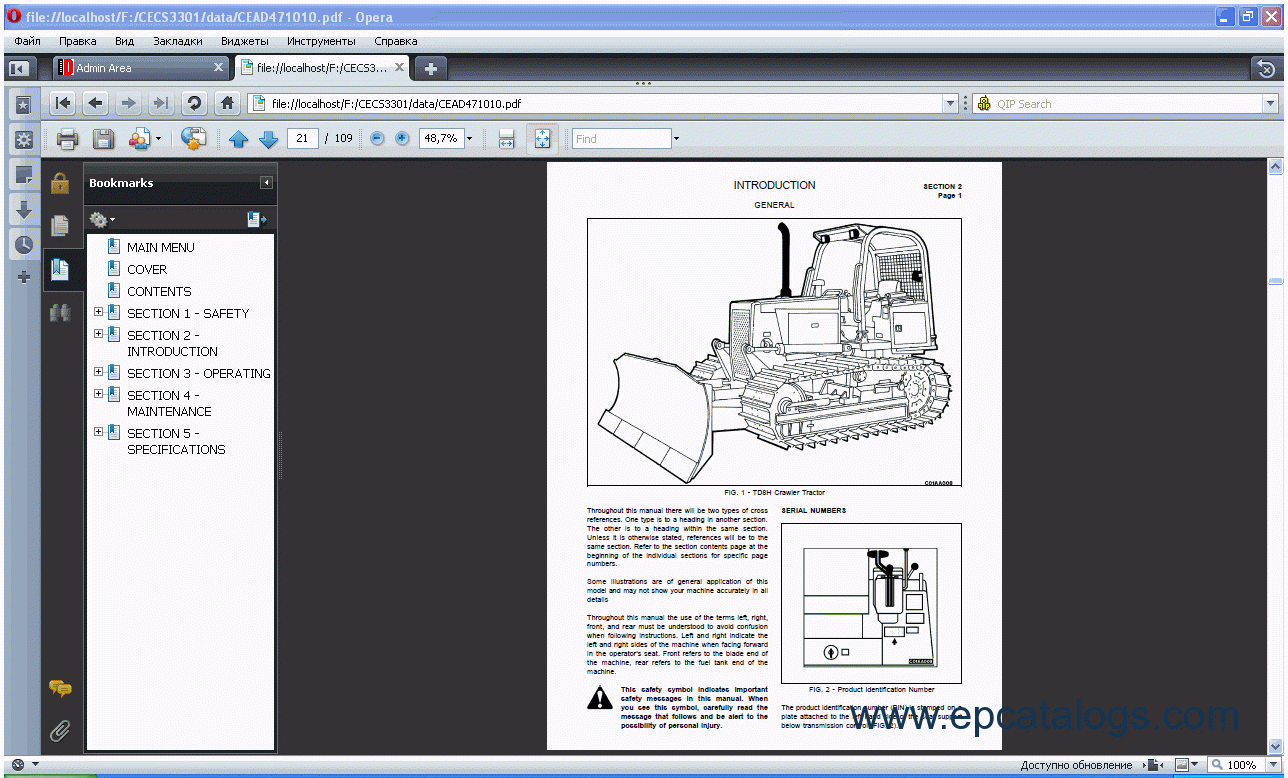Screen dimensions: 1288x778
Task: Open the PDF attachments paperclip panel
Action: click(60, 730)
